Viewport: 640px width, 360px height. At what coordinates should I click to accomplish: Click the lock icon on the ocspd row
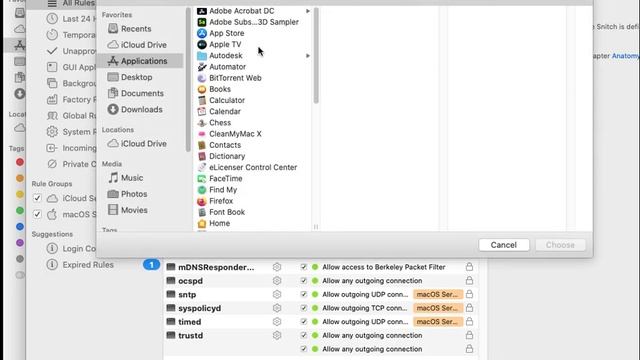469,281
